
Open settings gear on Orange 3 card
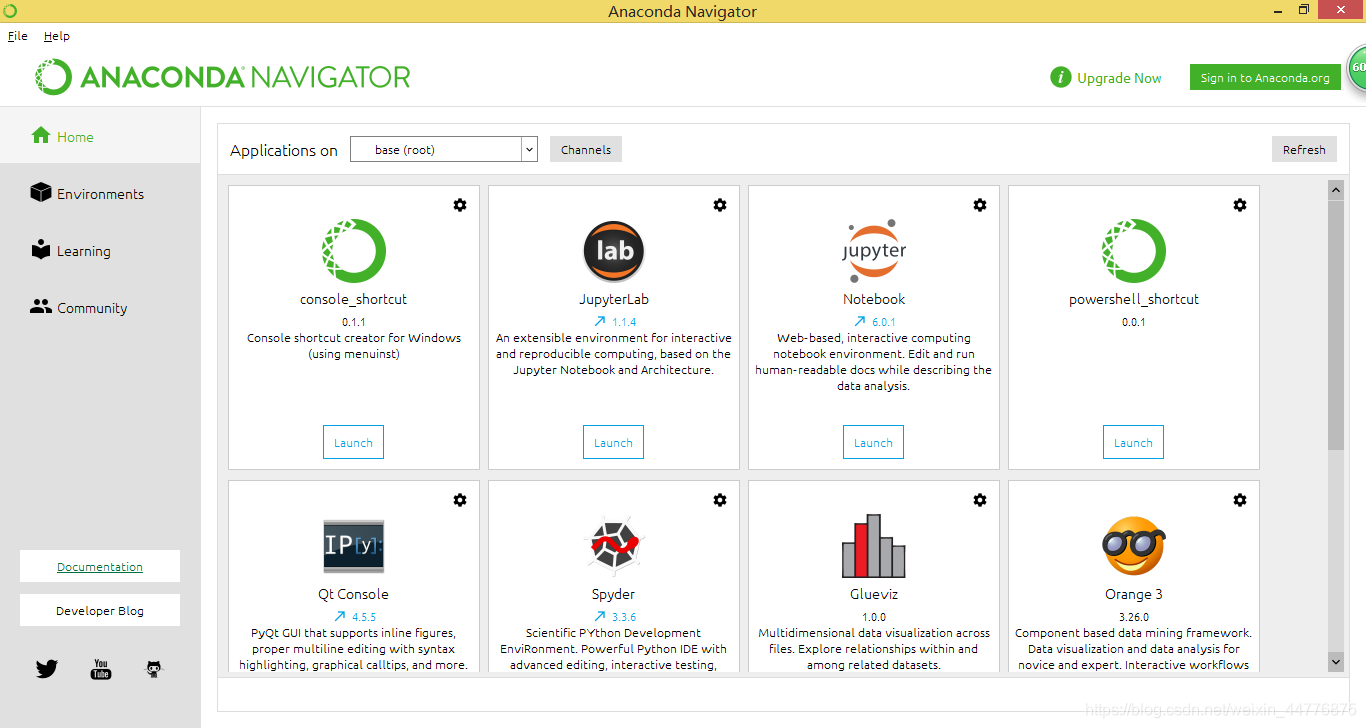pos(1240,500)
